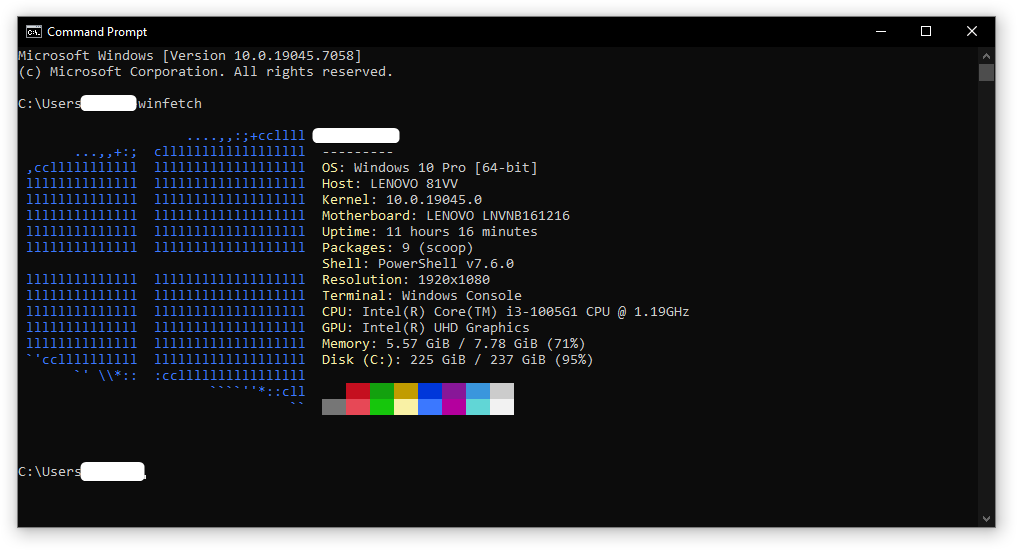
Task: Click the 'Packages: 9 (scoop)' line
Action: click(x=398, y=248)
